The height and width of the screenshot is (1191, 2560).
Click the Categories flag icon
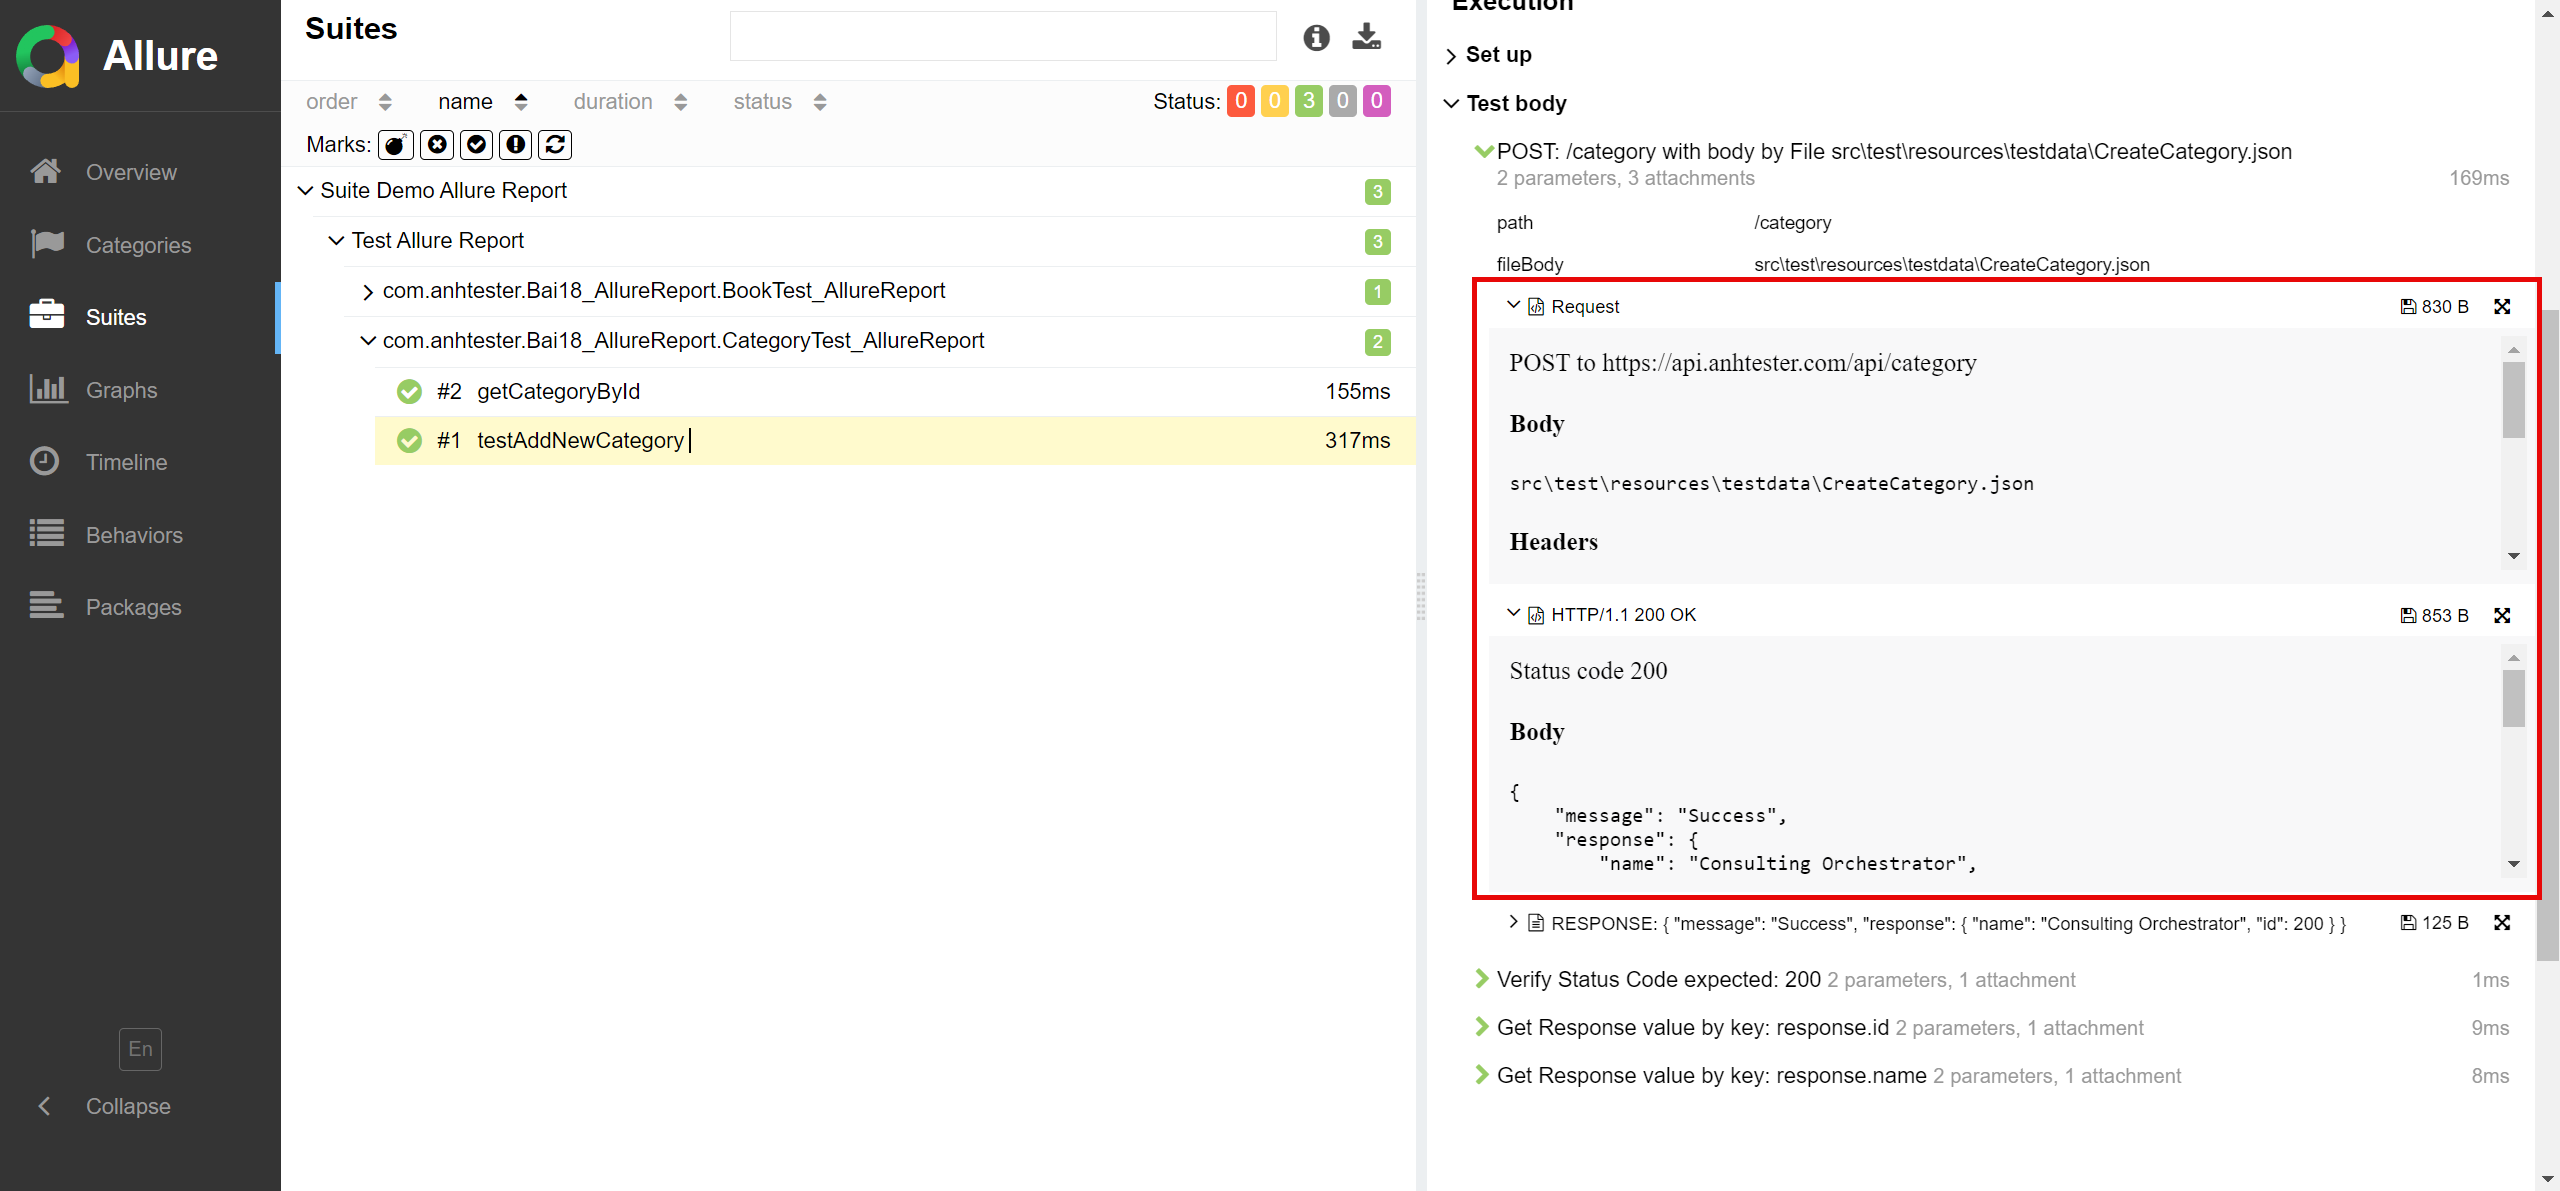click(x=46, y=243)
